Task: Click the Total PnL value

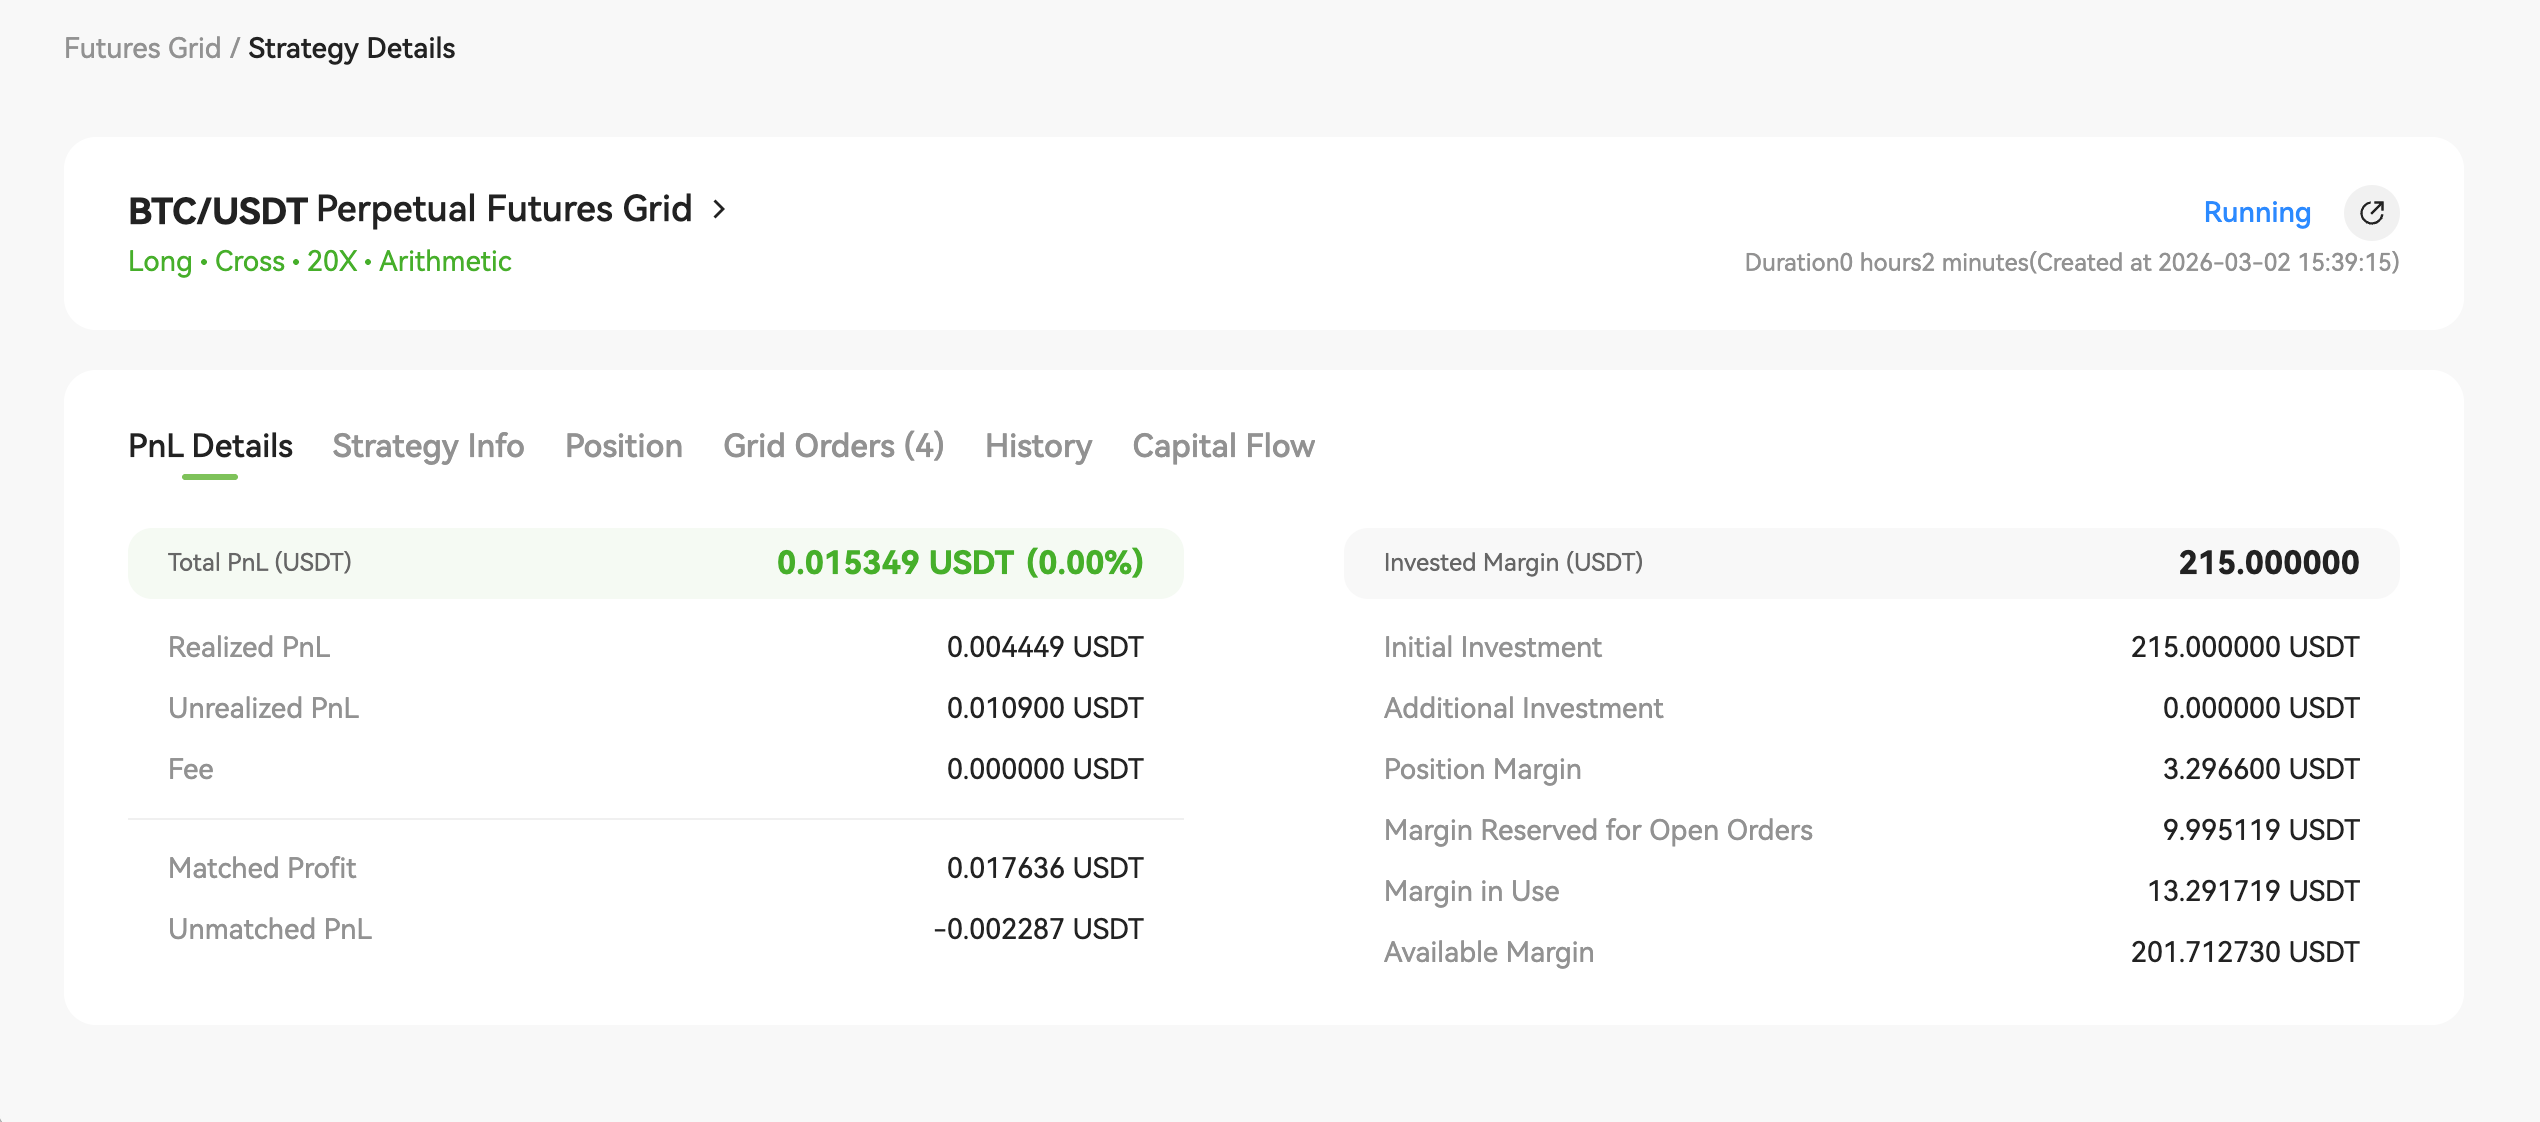Action: (959, 563)
